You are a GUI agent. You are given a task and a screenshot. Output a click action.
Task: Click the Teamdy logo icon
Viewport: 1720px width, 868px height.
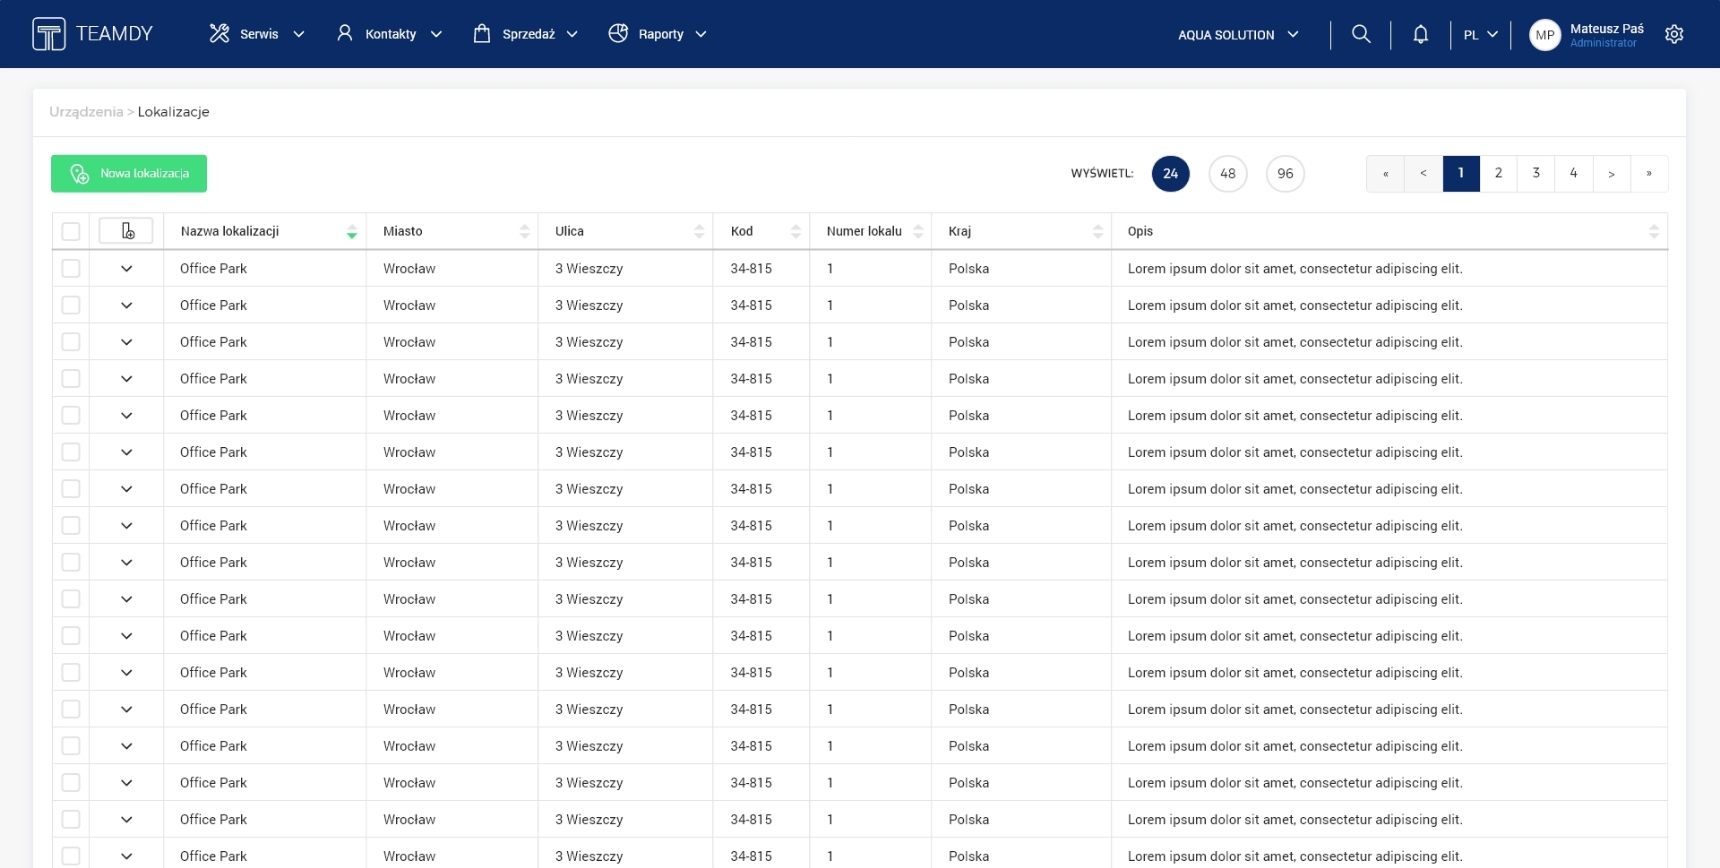(48, 34)
